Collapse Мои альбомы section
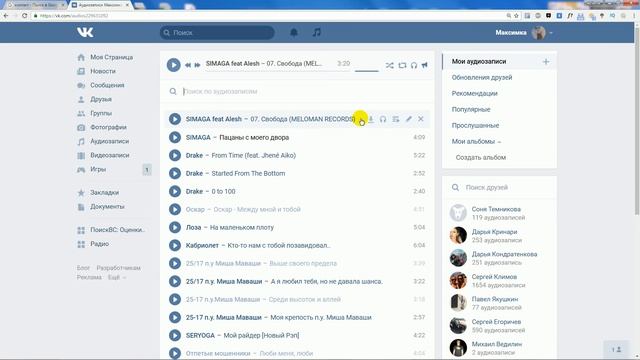Screen dimensions: 640x360 (x=476, y=141)
